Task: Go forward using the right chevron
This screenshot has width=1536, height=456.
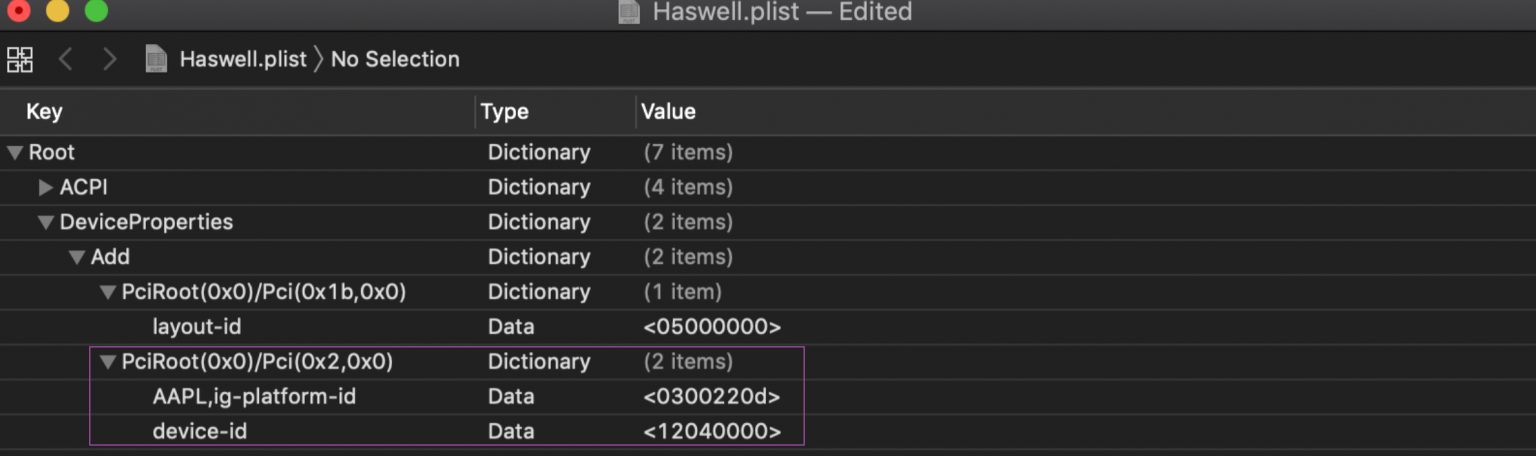Action: click(x=110, y=59)
